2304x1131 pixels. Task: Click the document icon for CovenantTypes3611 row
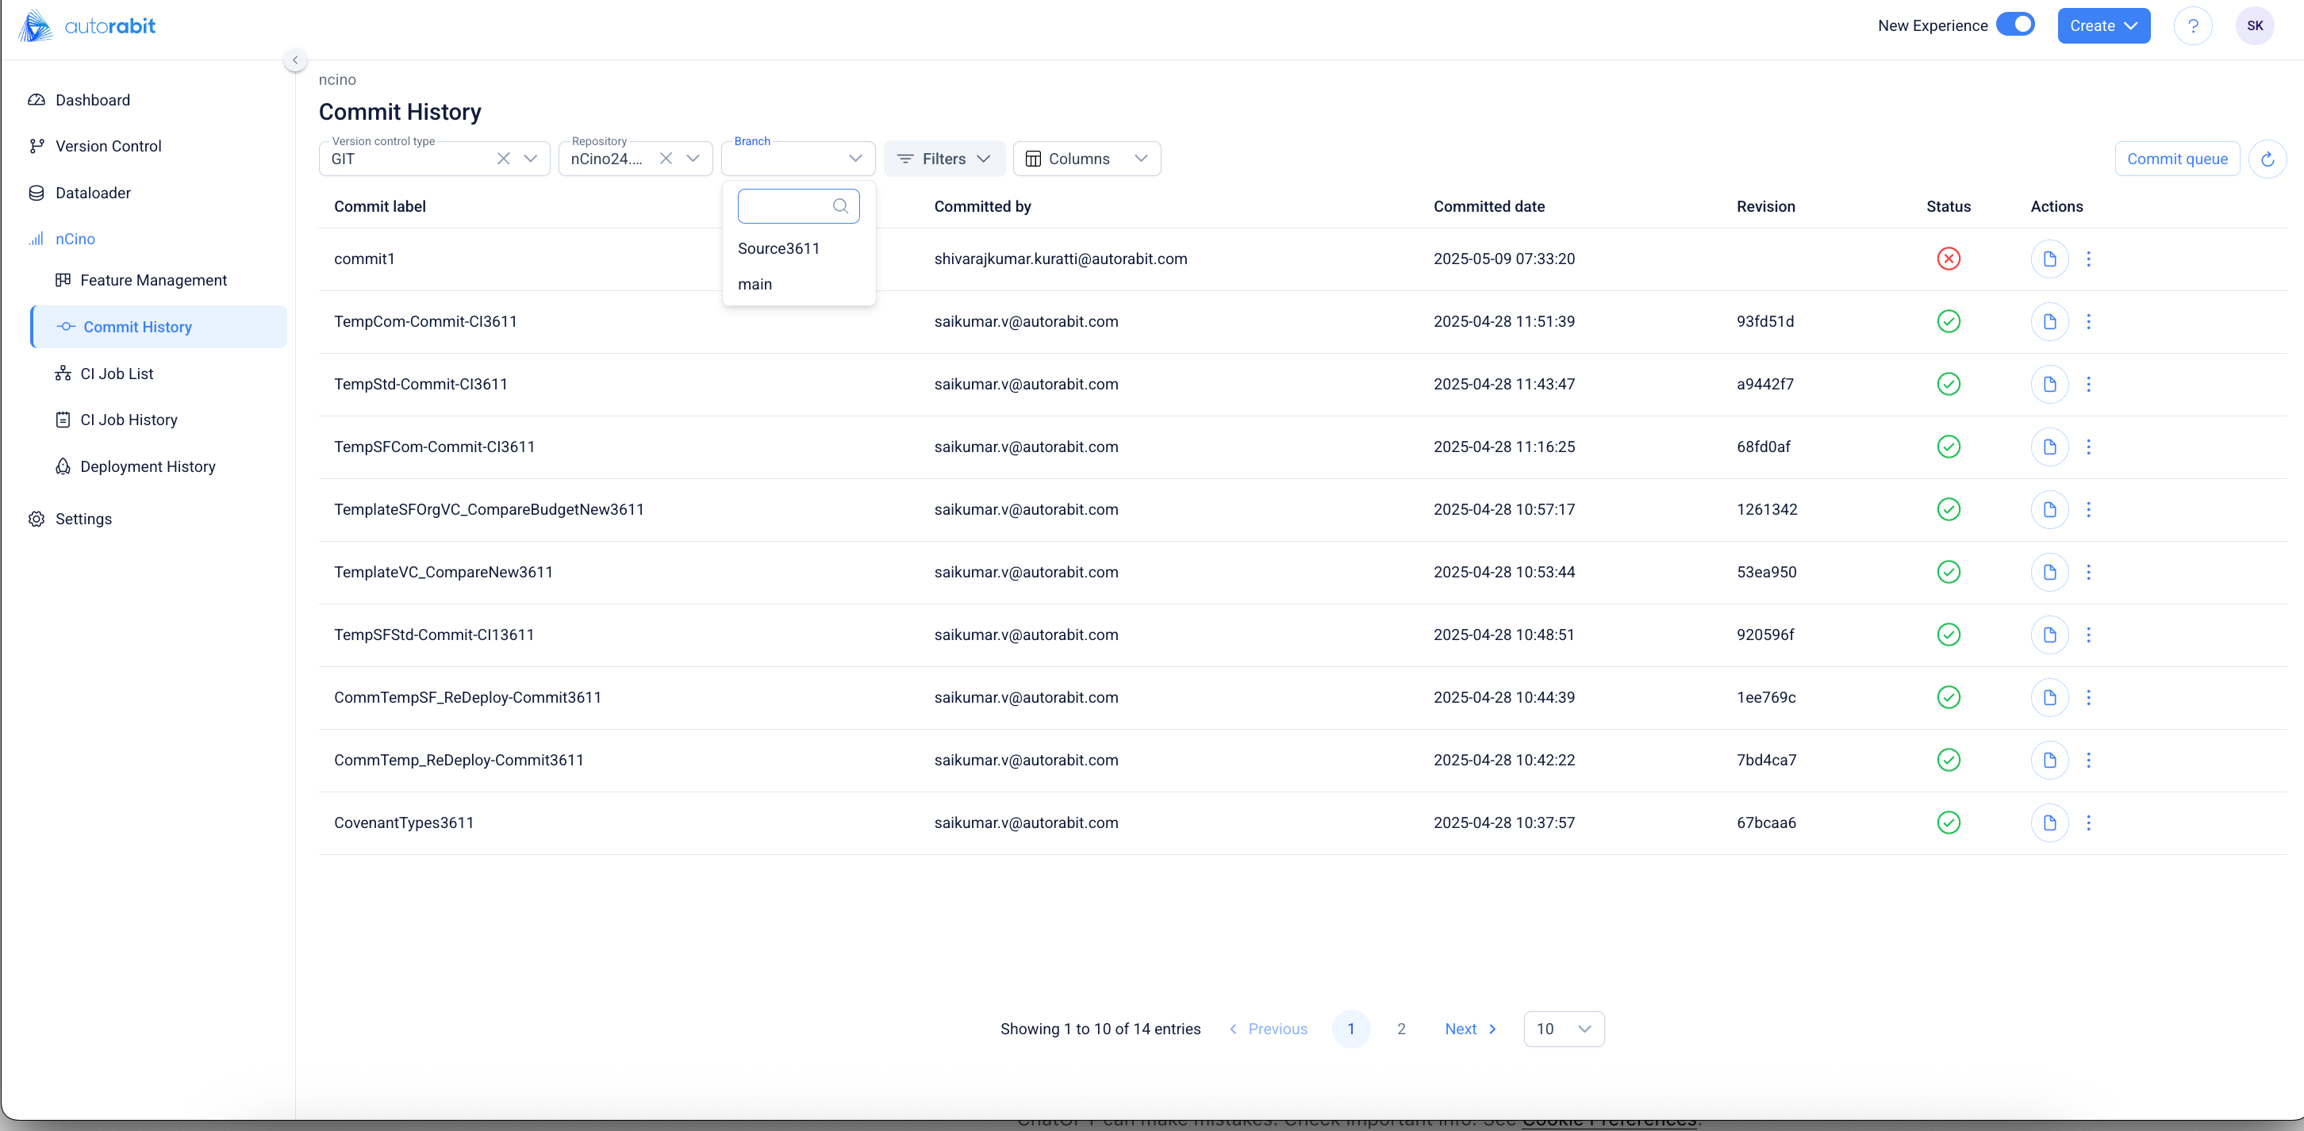(x=2049, y=823)
